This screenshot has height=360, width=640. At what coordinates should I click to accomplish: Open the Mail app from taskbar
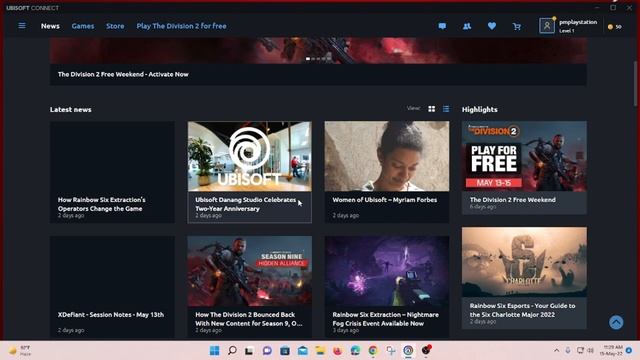pos(302,350)
